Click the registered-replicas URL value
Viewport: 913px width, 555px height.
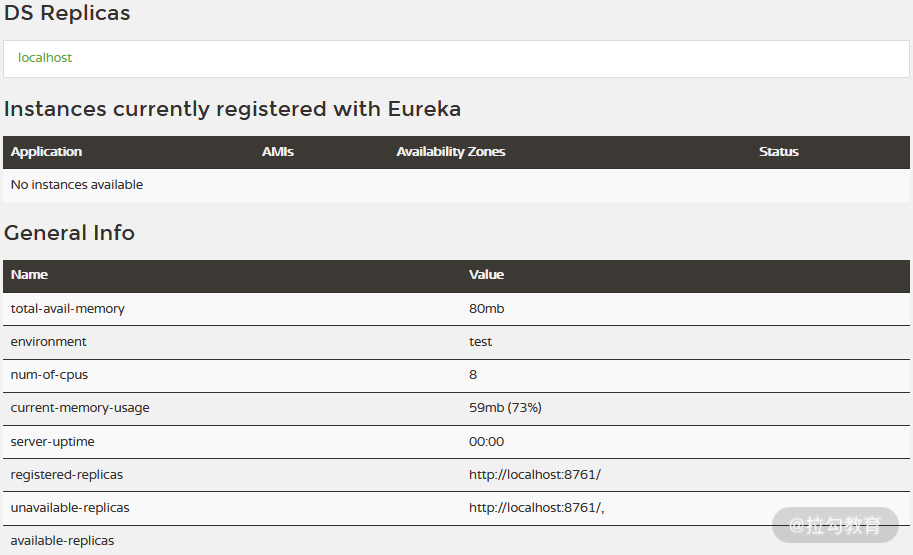click(x=534, y=475)
